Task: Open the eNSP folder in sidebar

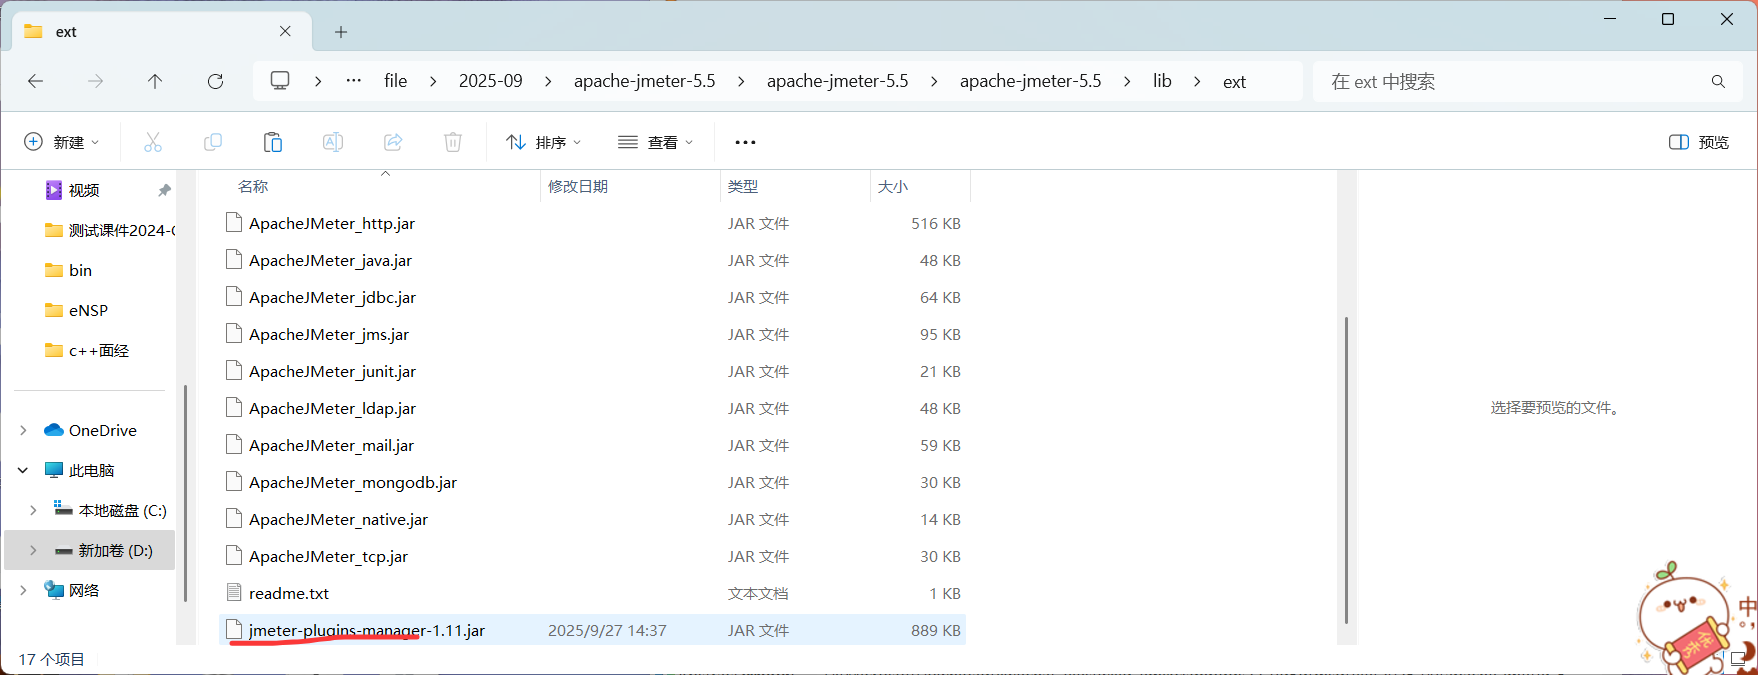Action: pyautogui.click(x=88, y=310)
